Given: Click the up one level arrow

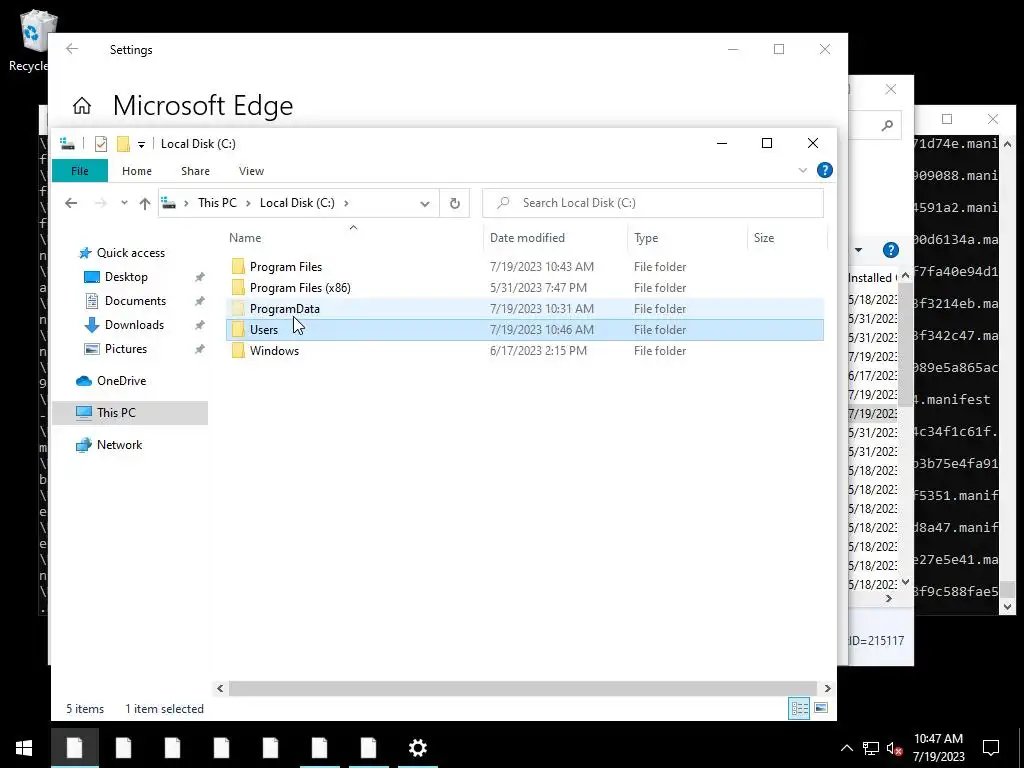Looking at the screenshot, I should [145, 203].
